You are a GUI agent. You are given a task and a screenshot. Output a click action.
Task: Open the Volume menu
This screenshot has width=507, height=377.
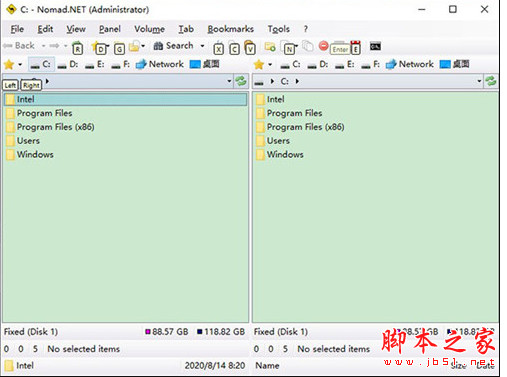[x=149, y=29]
